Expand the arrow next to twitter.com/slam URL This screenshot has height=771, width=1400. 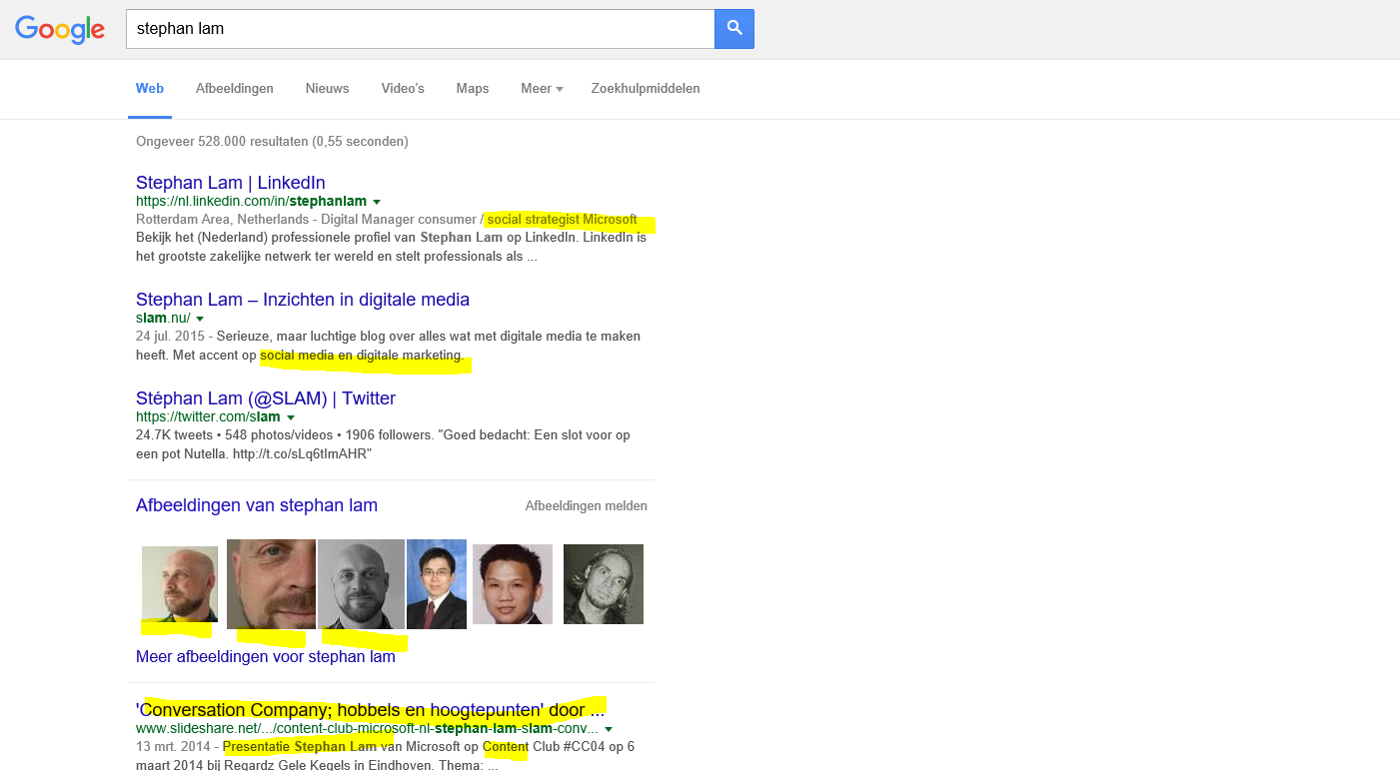[x=290, y=418]
